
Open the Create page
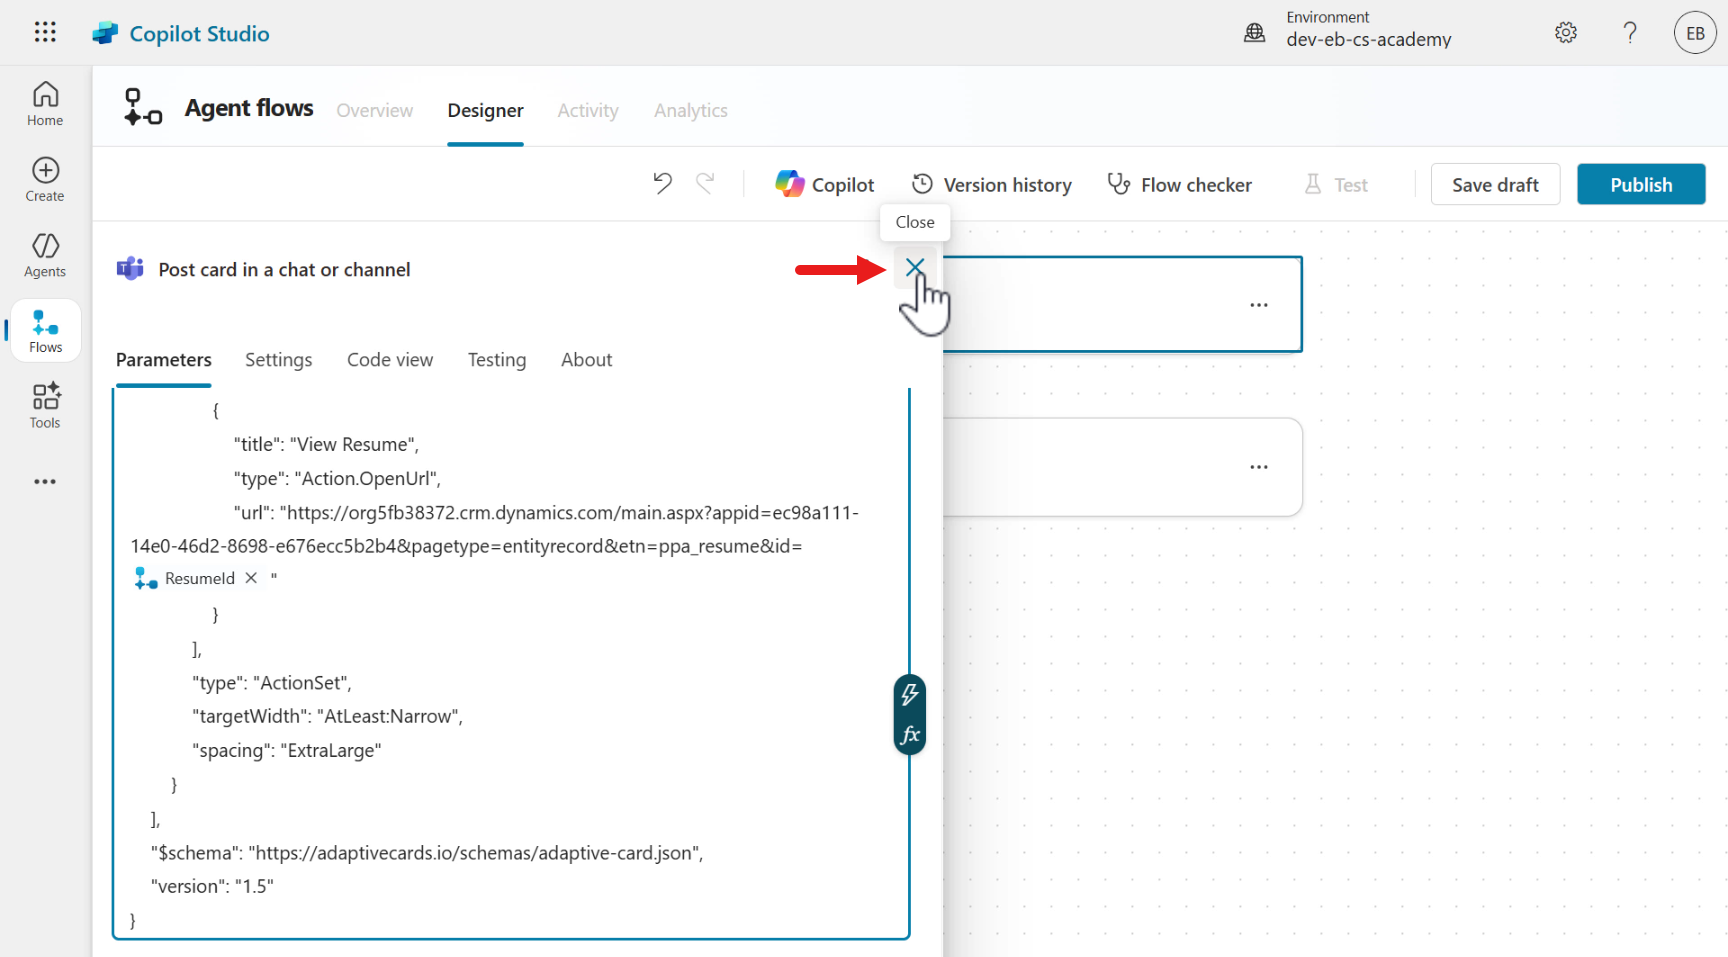click(x=45, y=180)
